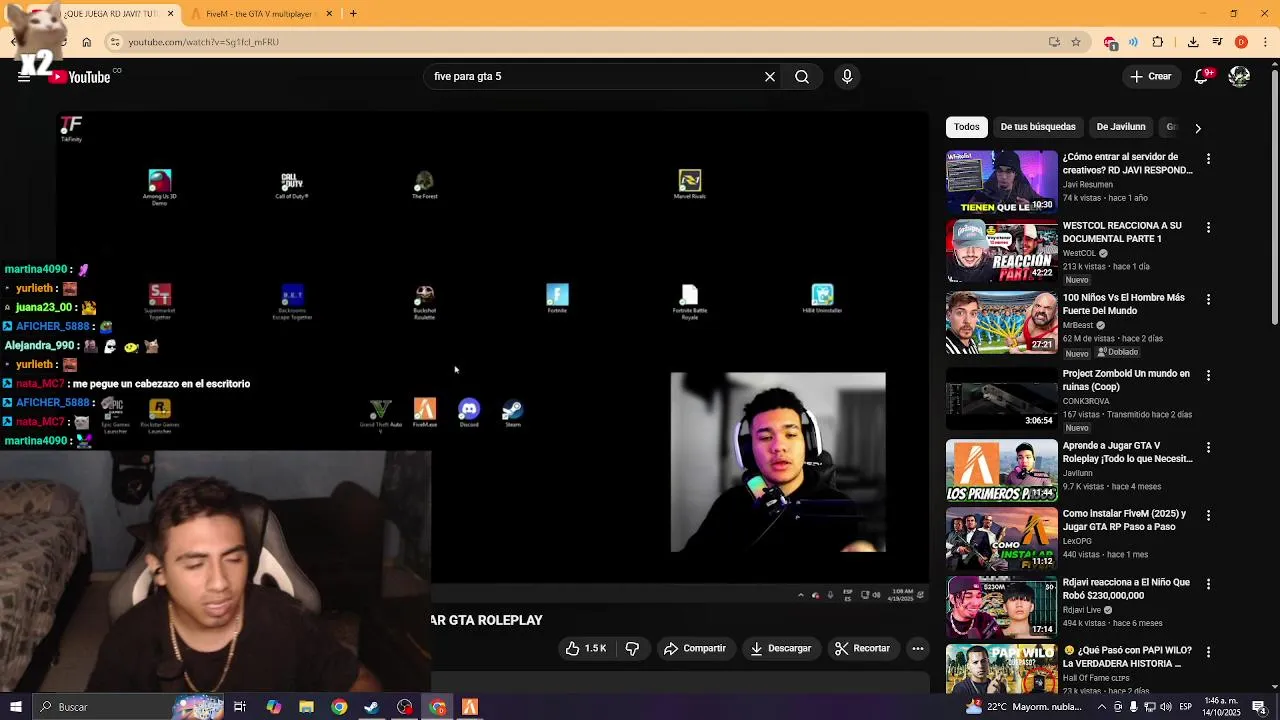This screenshot has height=720, width=1280.
Task: Open the WESTCOL REACCIÓN PART thumbnail
Action: (1001, 251)
